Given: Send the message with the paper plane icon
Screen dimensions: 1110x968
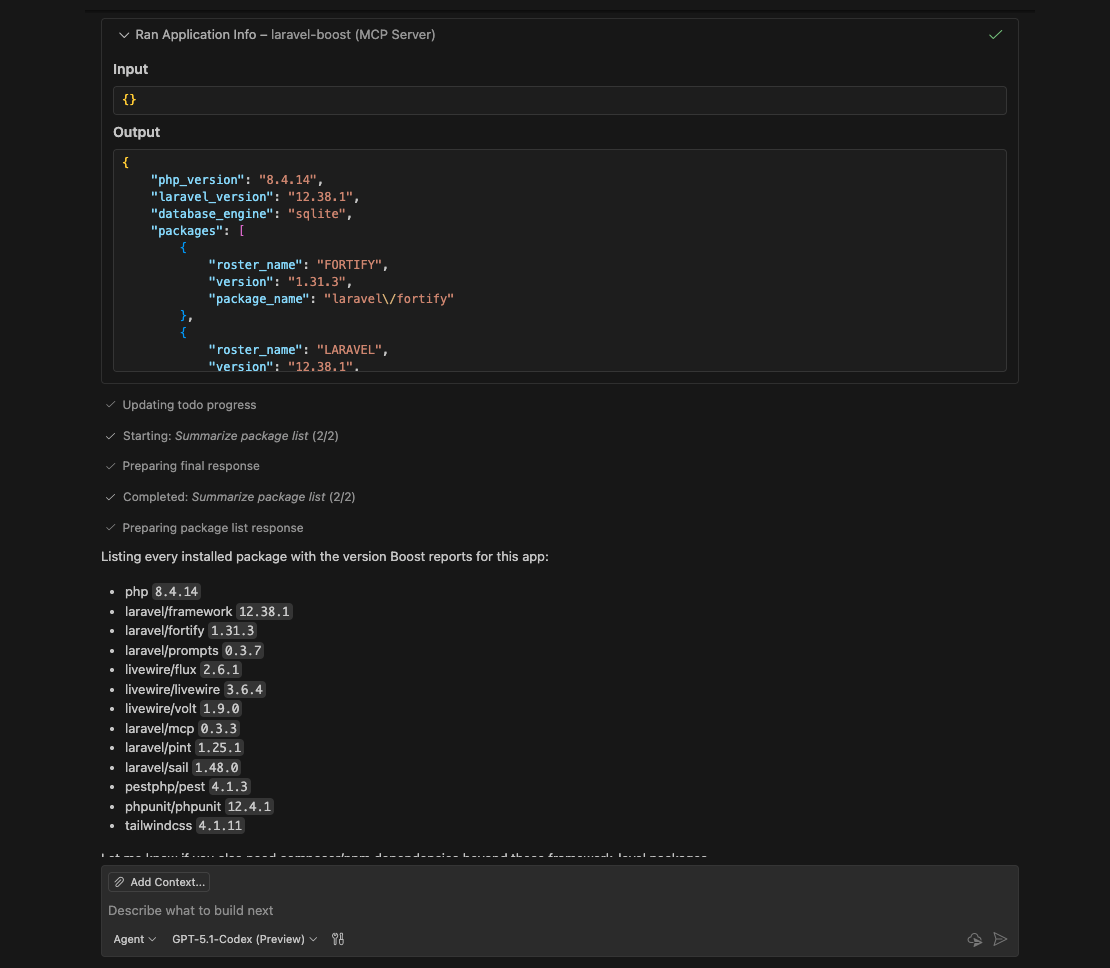Looking at the screenshot, I should [x=1000, y=939].
